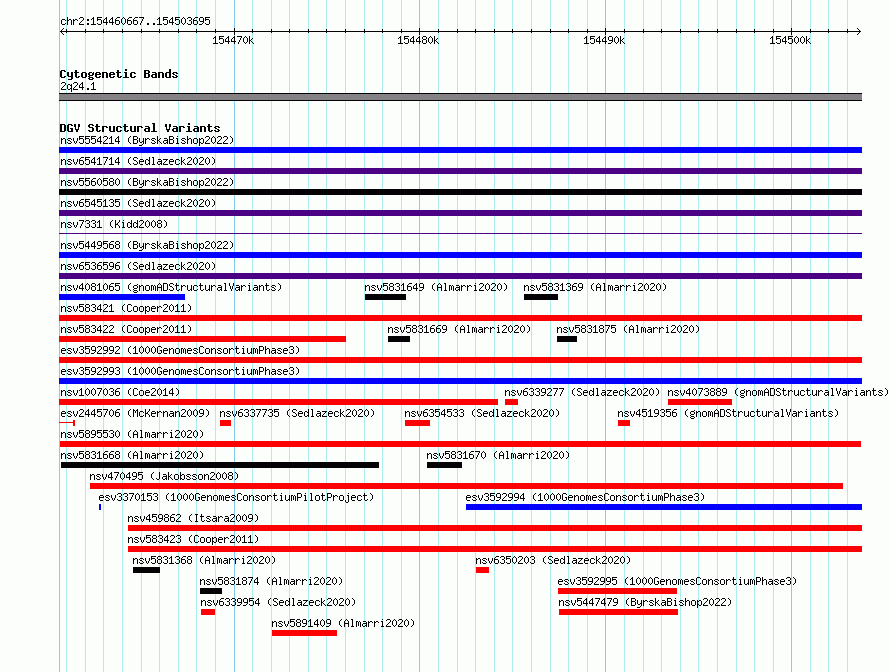Select nsv5831368 (Almarri2020) label
Viewport: 890px width, 672px height.
[x=204, y=560]
